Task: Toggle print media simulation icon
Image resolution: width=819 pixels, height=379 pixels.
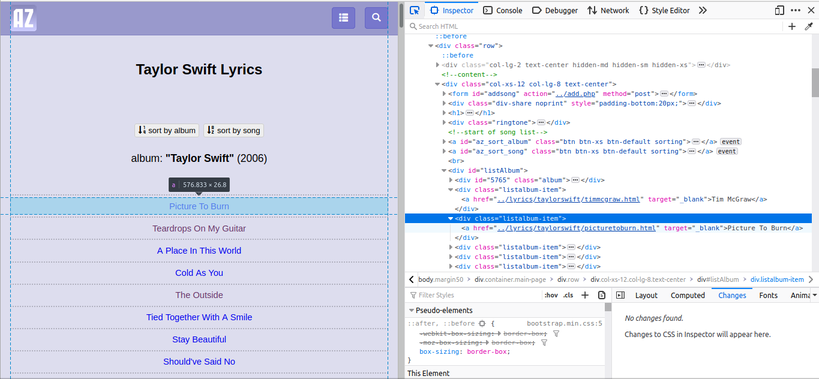Action: pyautogui.click(x=601, y=295)
